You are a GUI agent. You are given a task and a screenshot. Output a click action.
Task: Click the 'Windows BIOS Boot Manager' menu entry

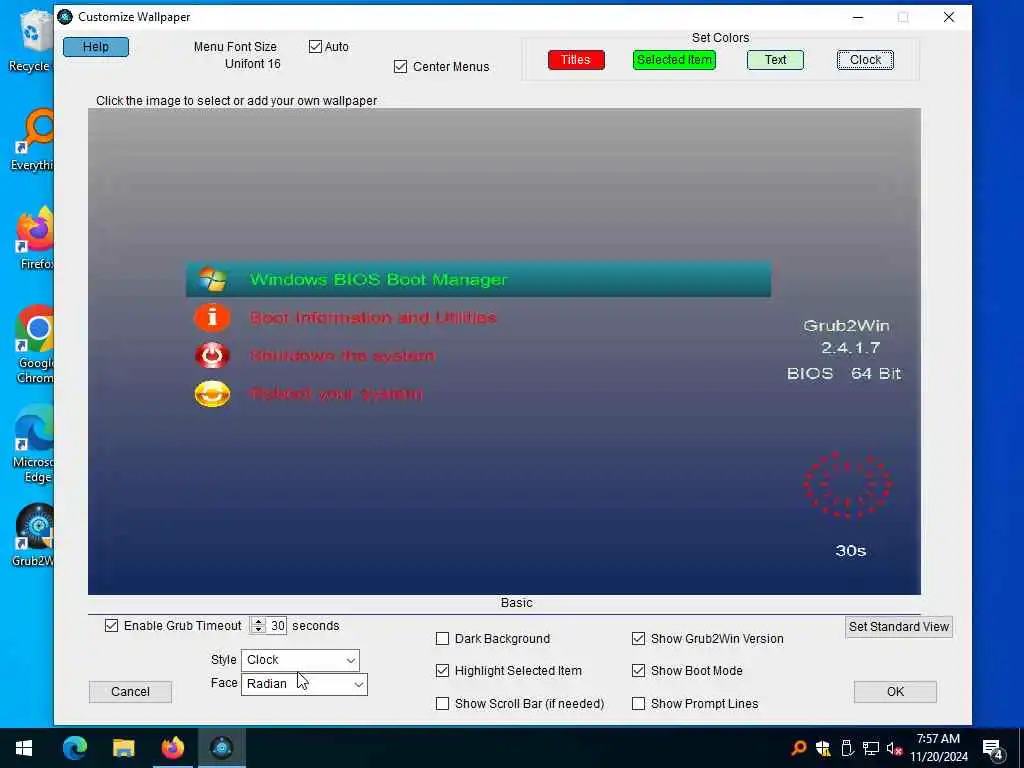tap(478, 280)
